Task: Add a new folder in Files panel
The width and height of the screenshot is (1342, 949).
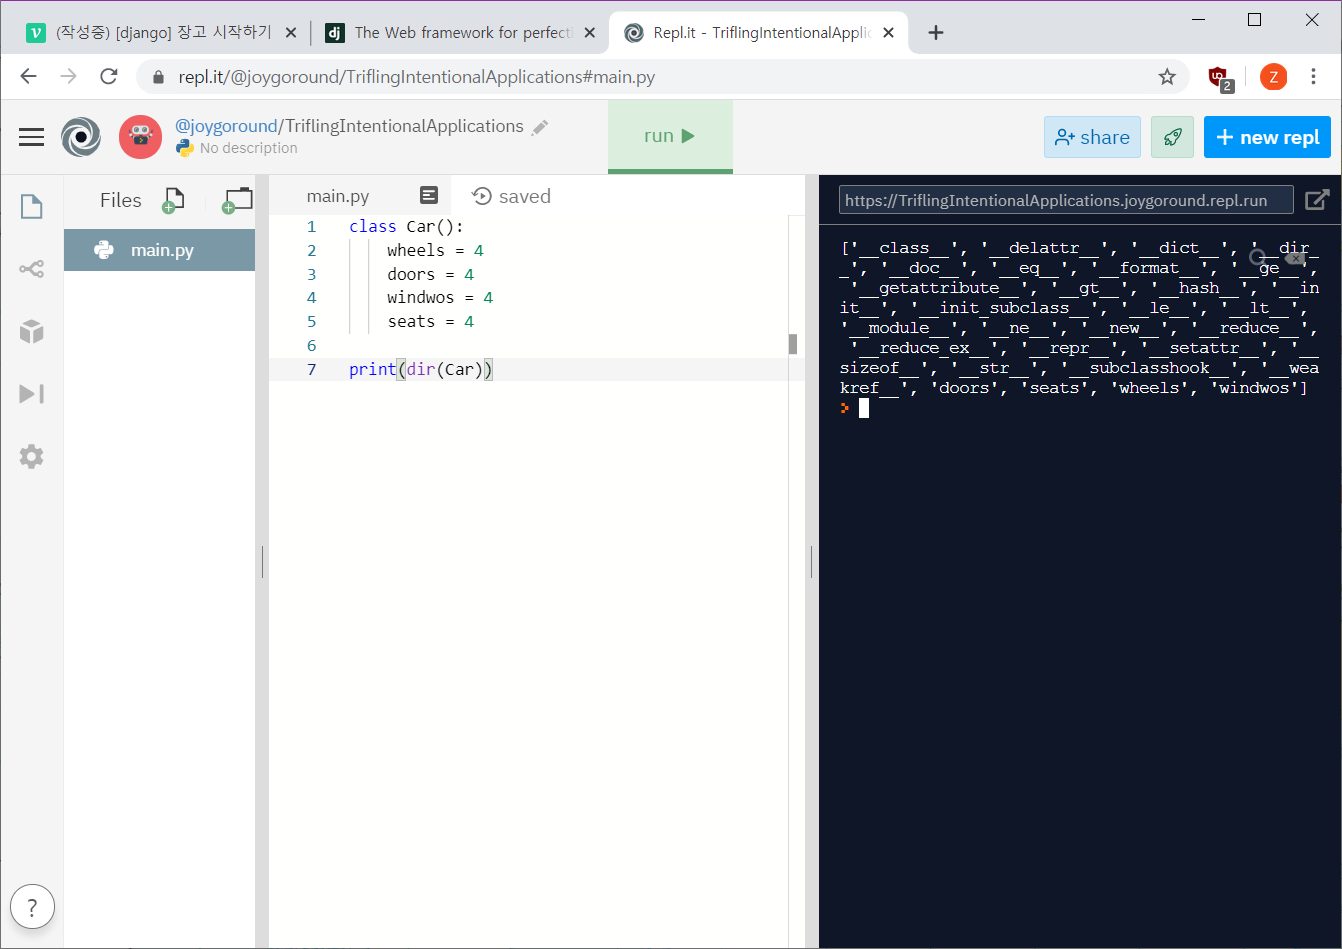Action: point(237,200)
